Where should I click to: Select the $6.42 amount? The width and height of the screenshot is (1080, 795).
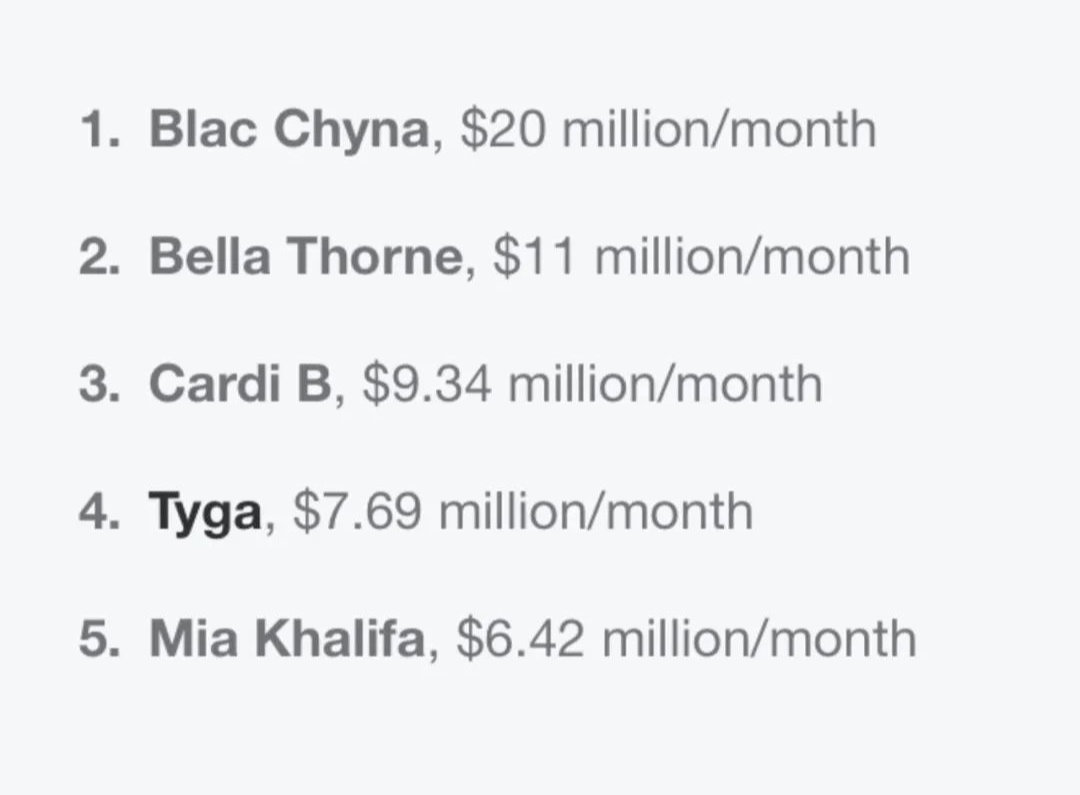click(x=520, y=640)
